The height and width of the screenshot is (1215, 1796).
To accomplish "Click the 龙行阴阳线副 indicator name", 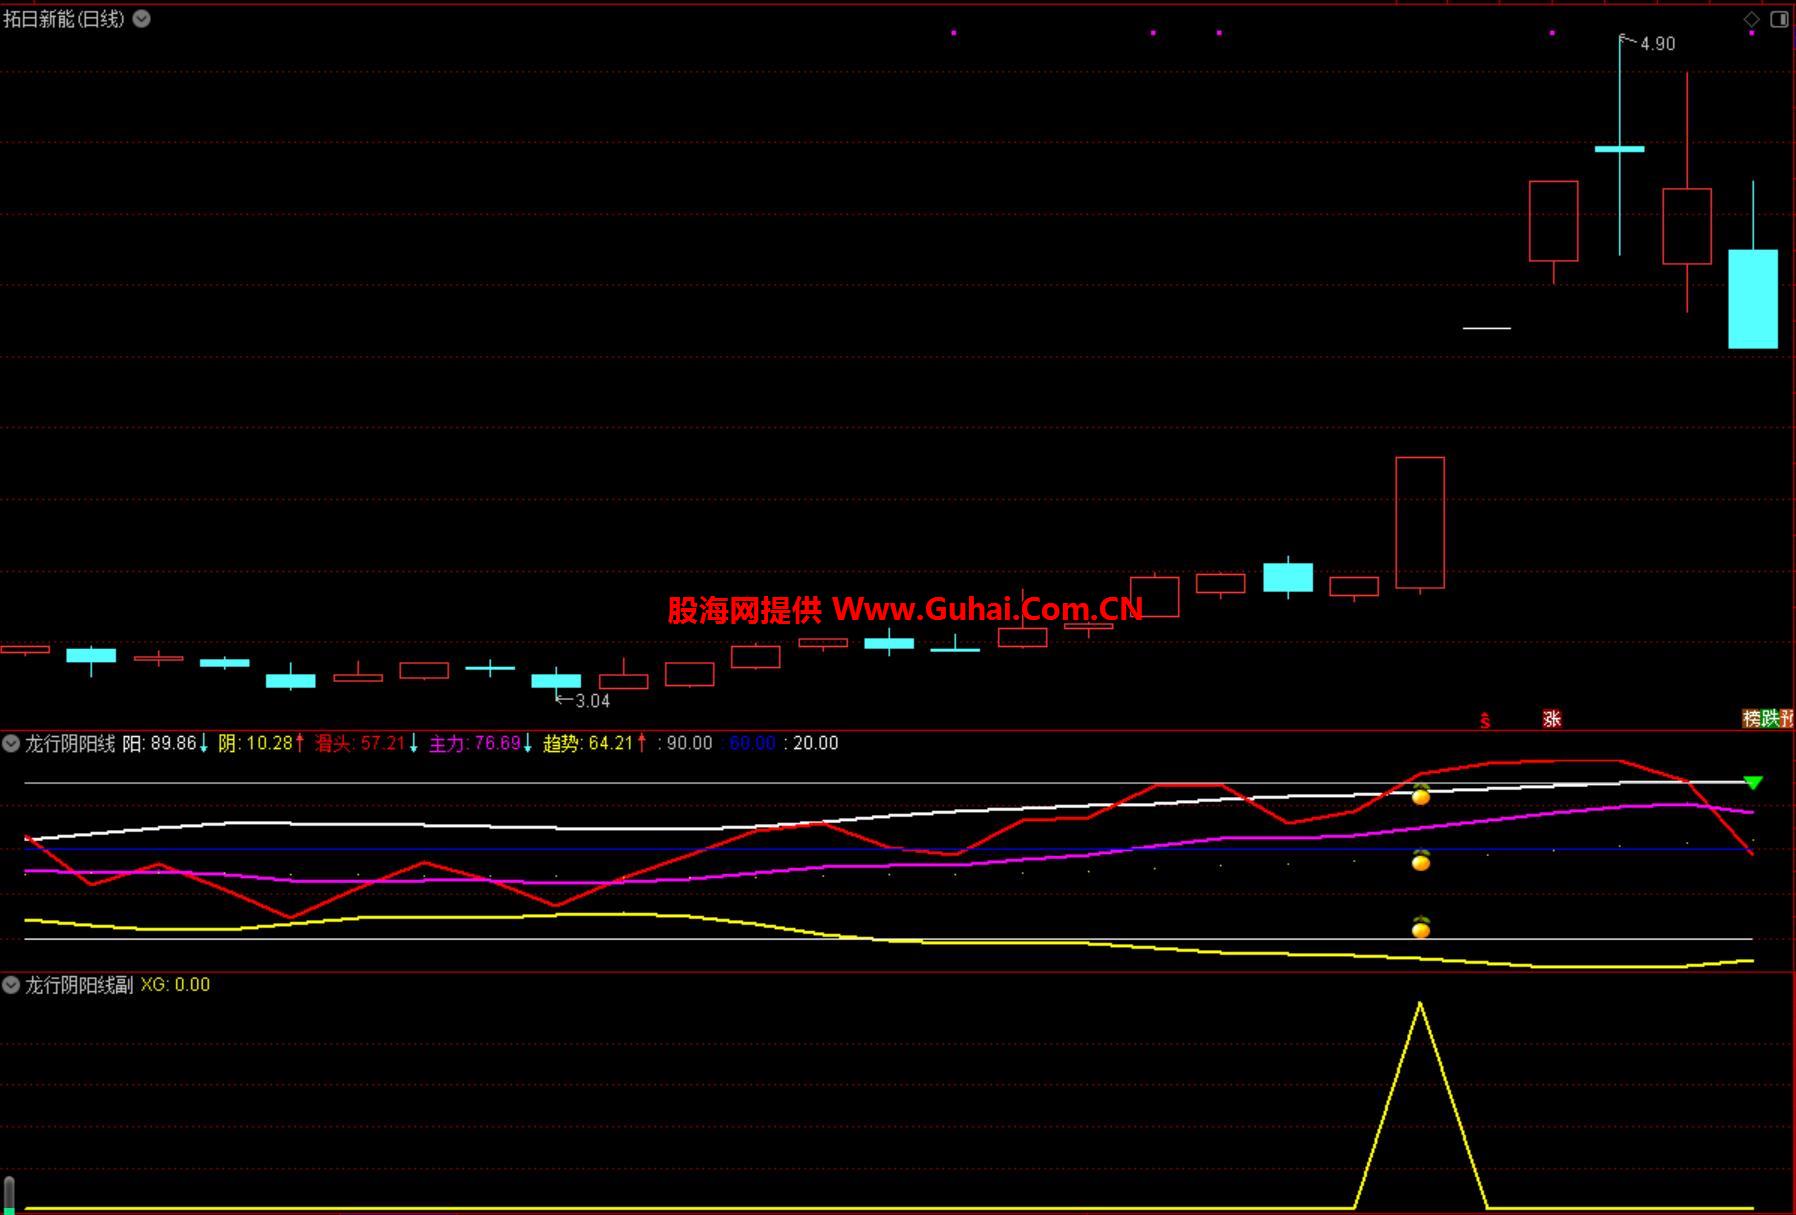I will (79, 984).
